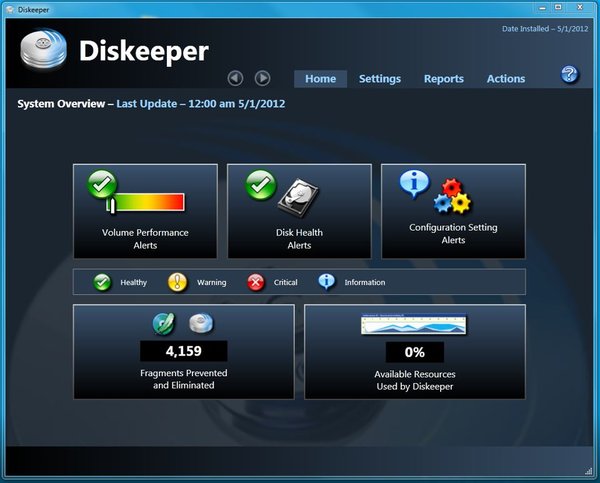Click the forward navigation arrow

262,78
